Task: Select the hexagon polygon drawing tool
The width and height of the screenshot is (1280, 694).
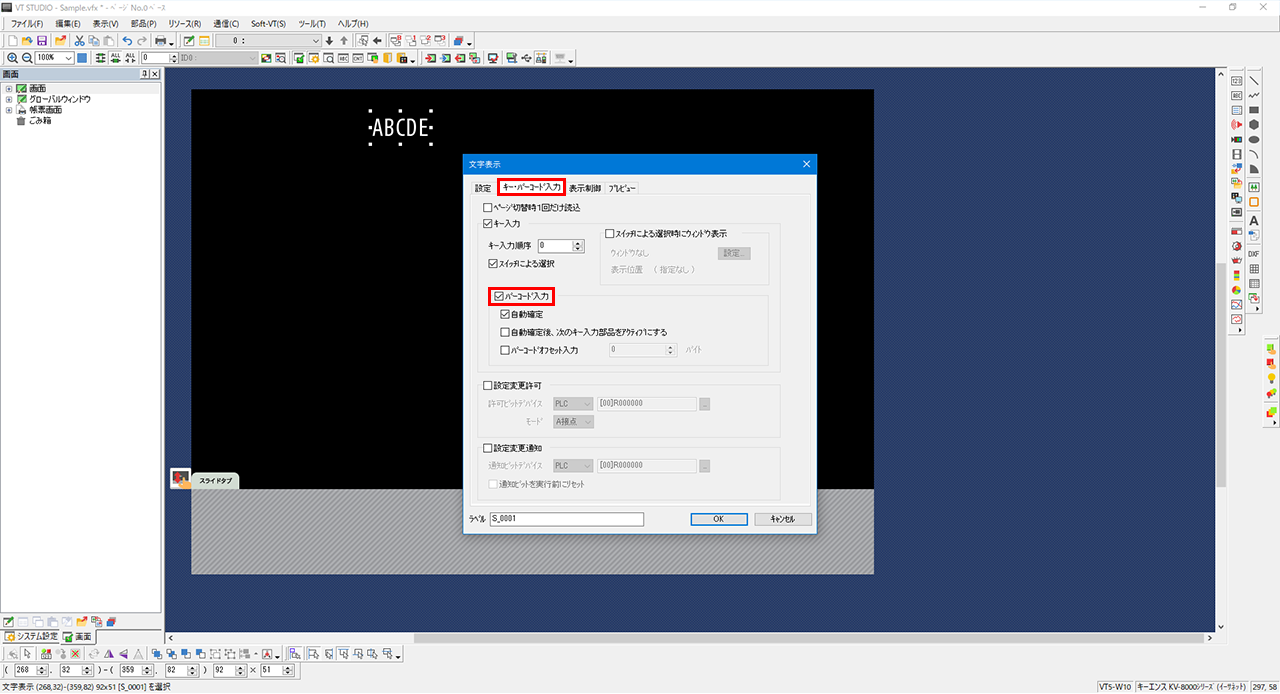Action: tap(1254, 125)
